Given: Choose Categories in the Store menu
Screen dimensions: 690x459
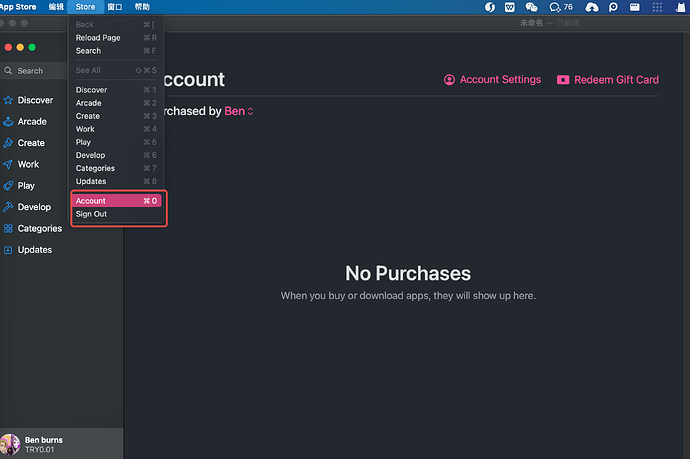Looking at the screenshot, I should 116,168.
